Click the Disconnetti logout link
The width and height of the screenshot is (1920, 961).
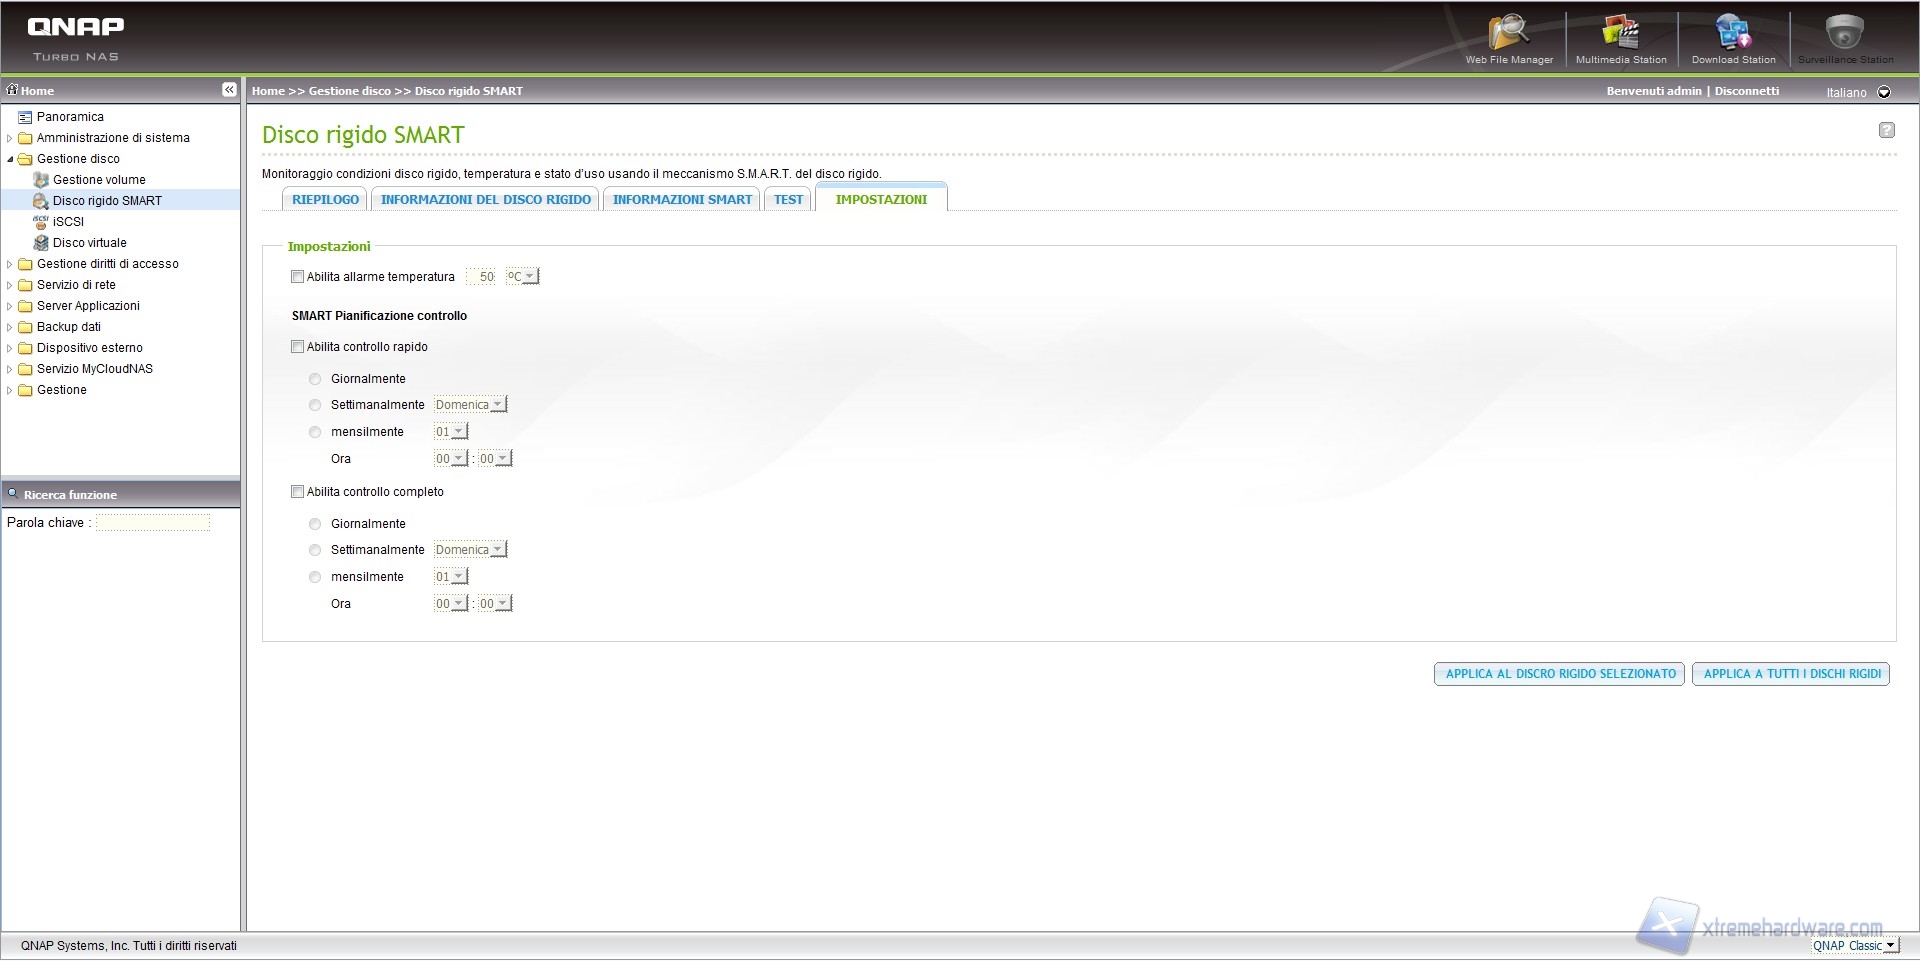point(1747,91)
